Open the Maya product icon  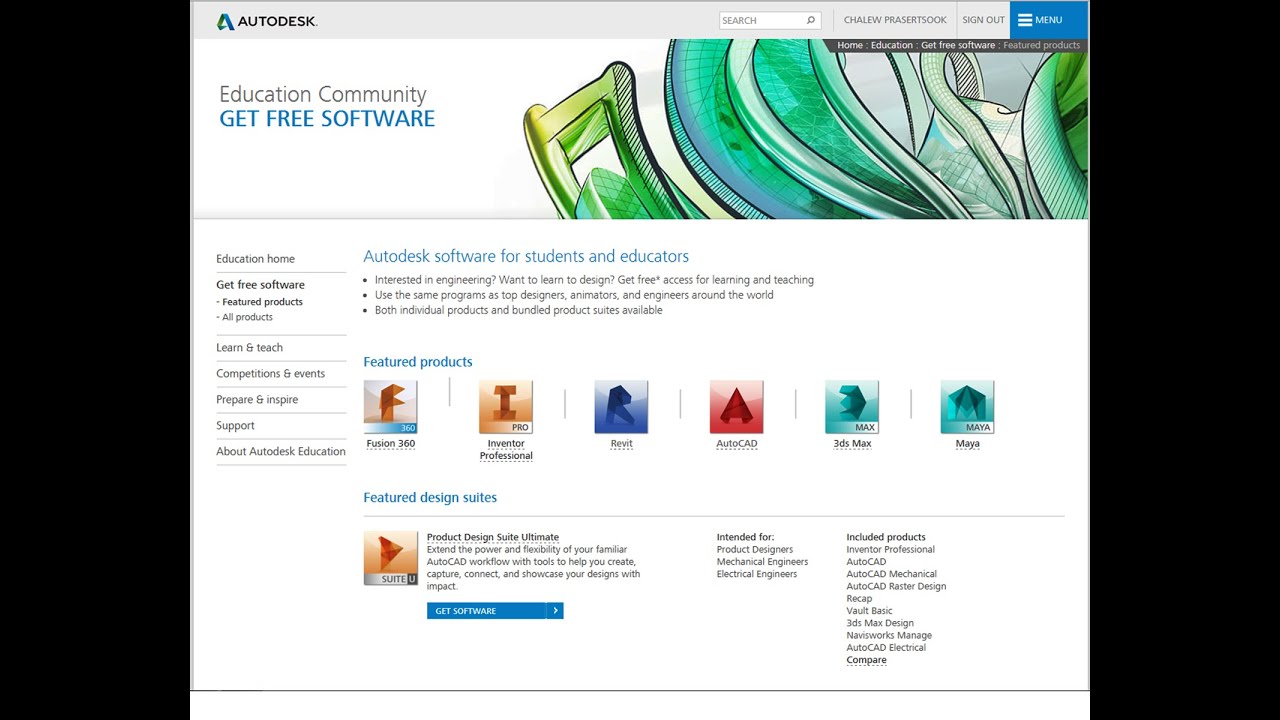click(x=967, y=407)
